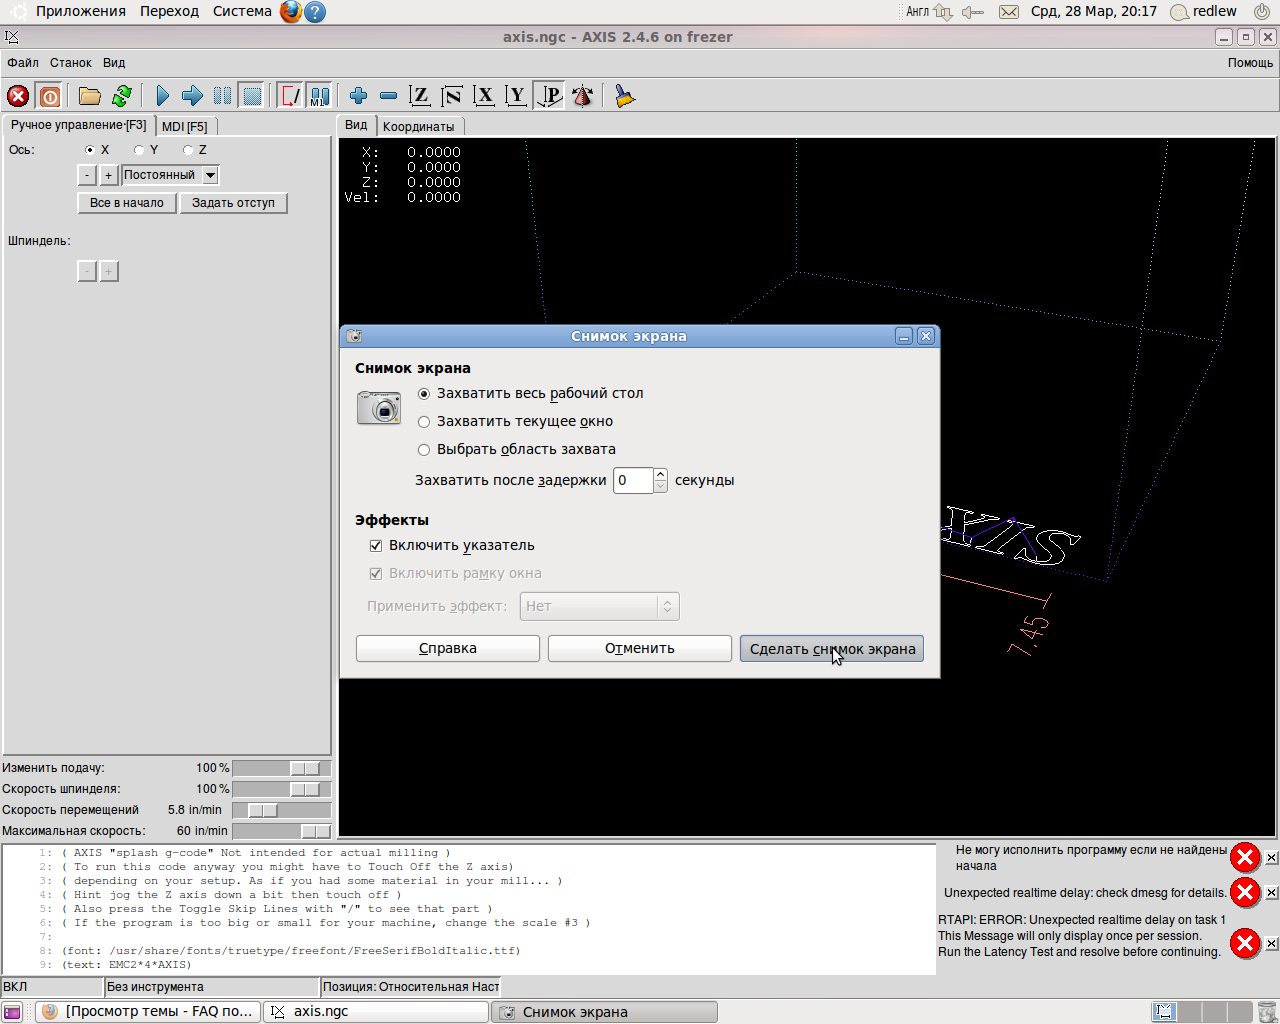Increase the capture delay seconds with the up arrow
Viewport: 1280px width, 1024px height.
pos(660,474)
